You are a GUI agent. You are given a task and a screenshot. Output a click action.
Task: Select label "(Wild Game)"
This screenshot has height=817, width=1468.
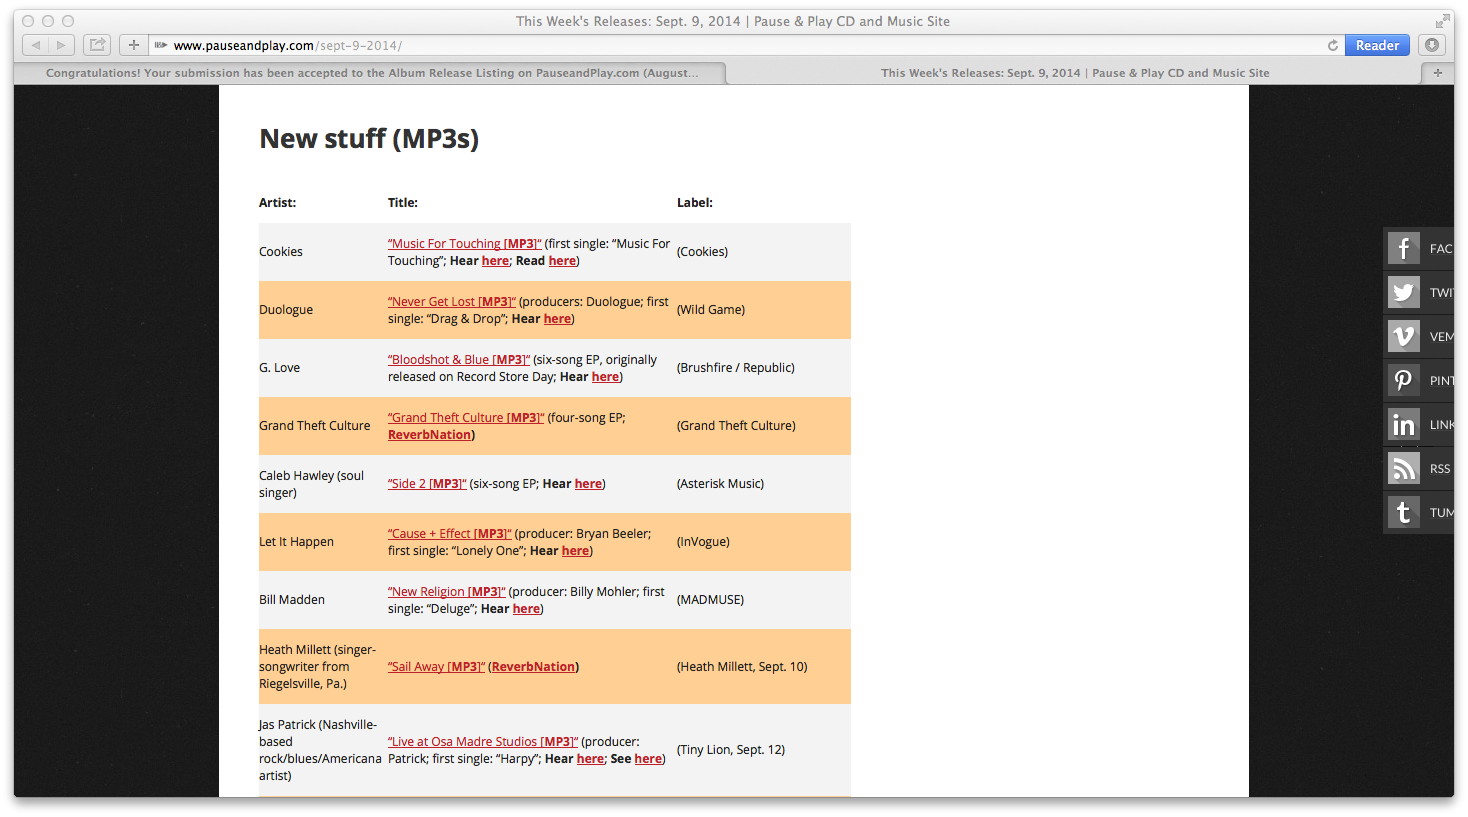click(x=711, y=310)
